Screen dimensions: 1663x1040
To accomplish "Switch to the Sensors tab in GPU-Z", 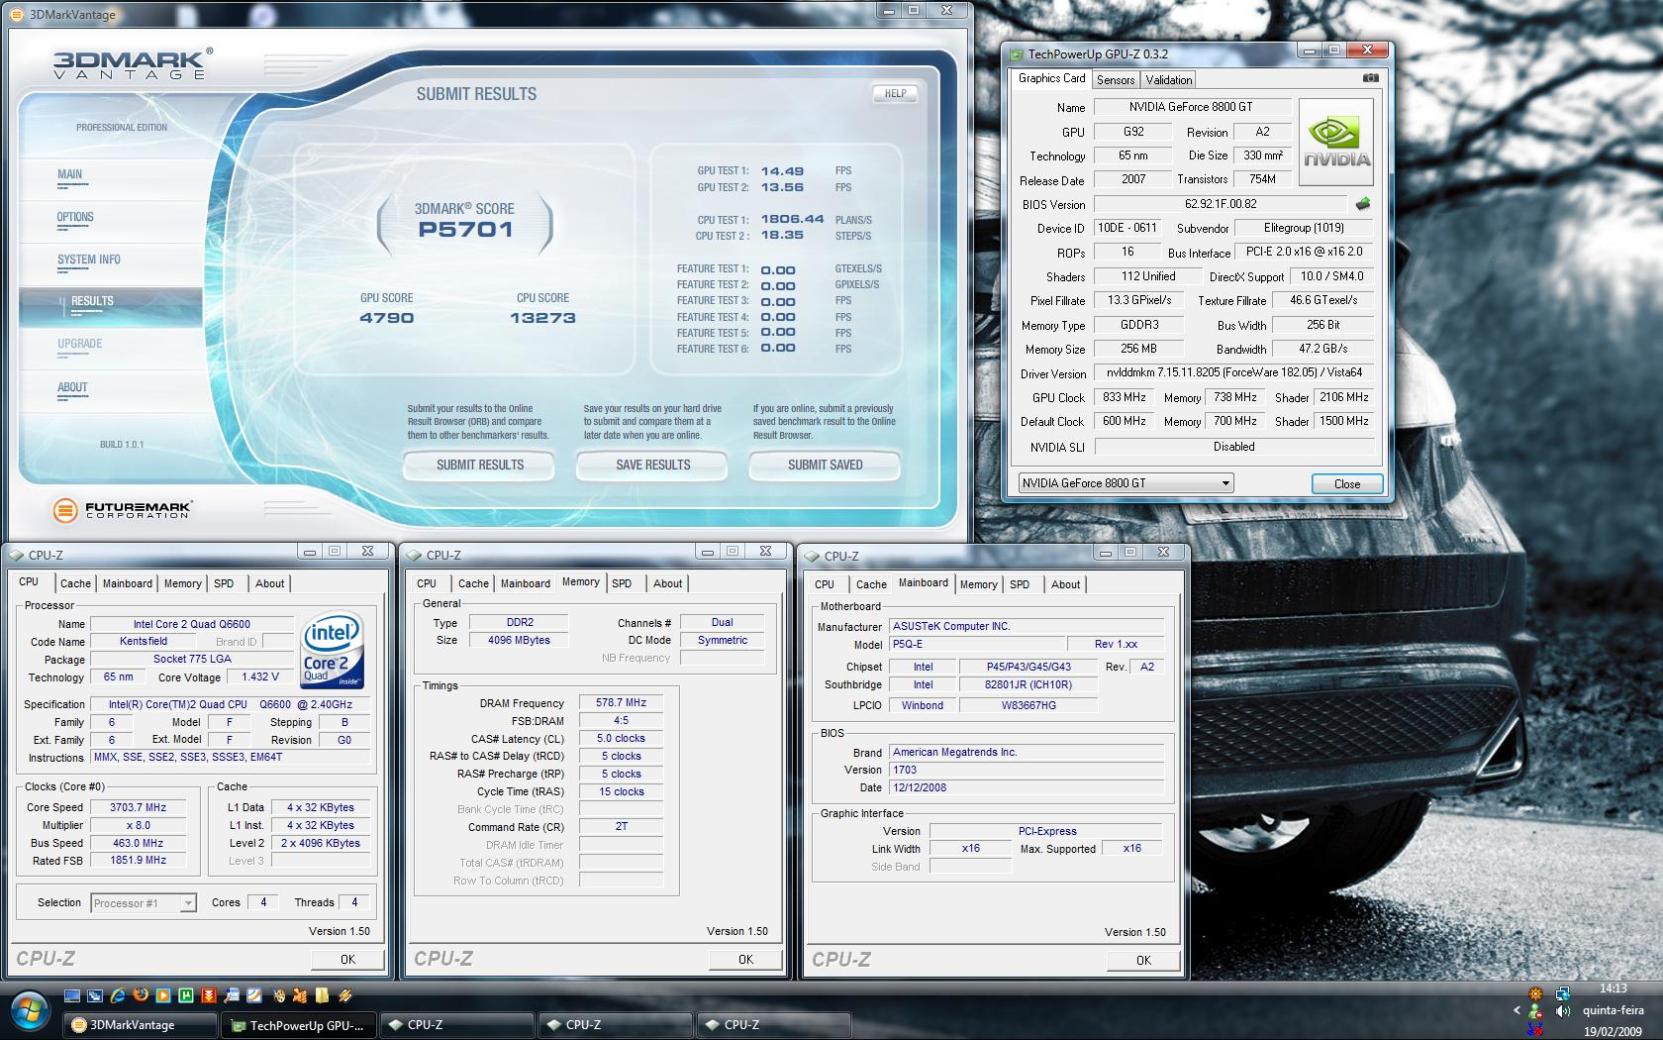I will tap(1115, 80).
